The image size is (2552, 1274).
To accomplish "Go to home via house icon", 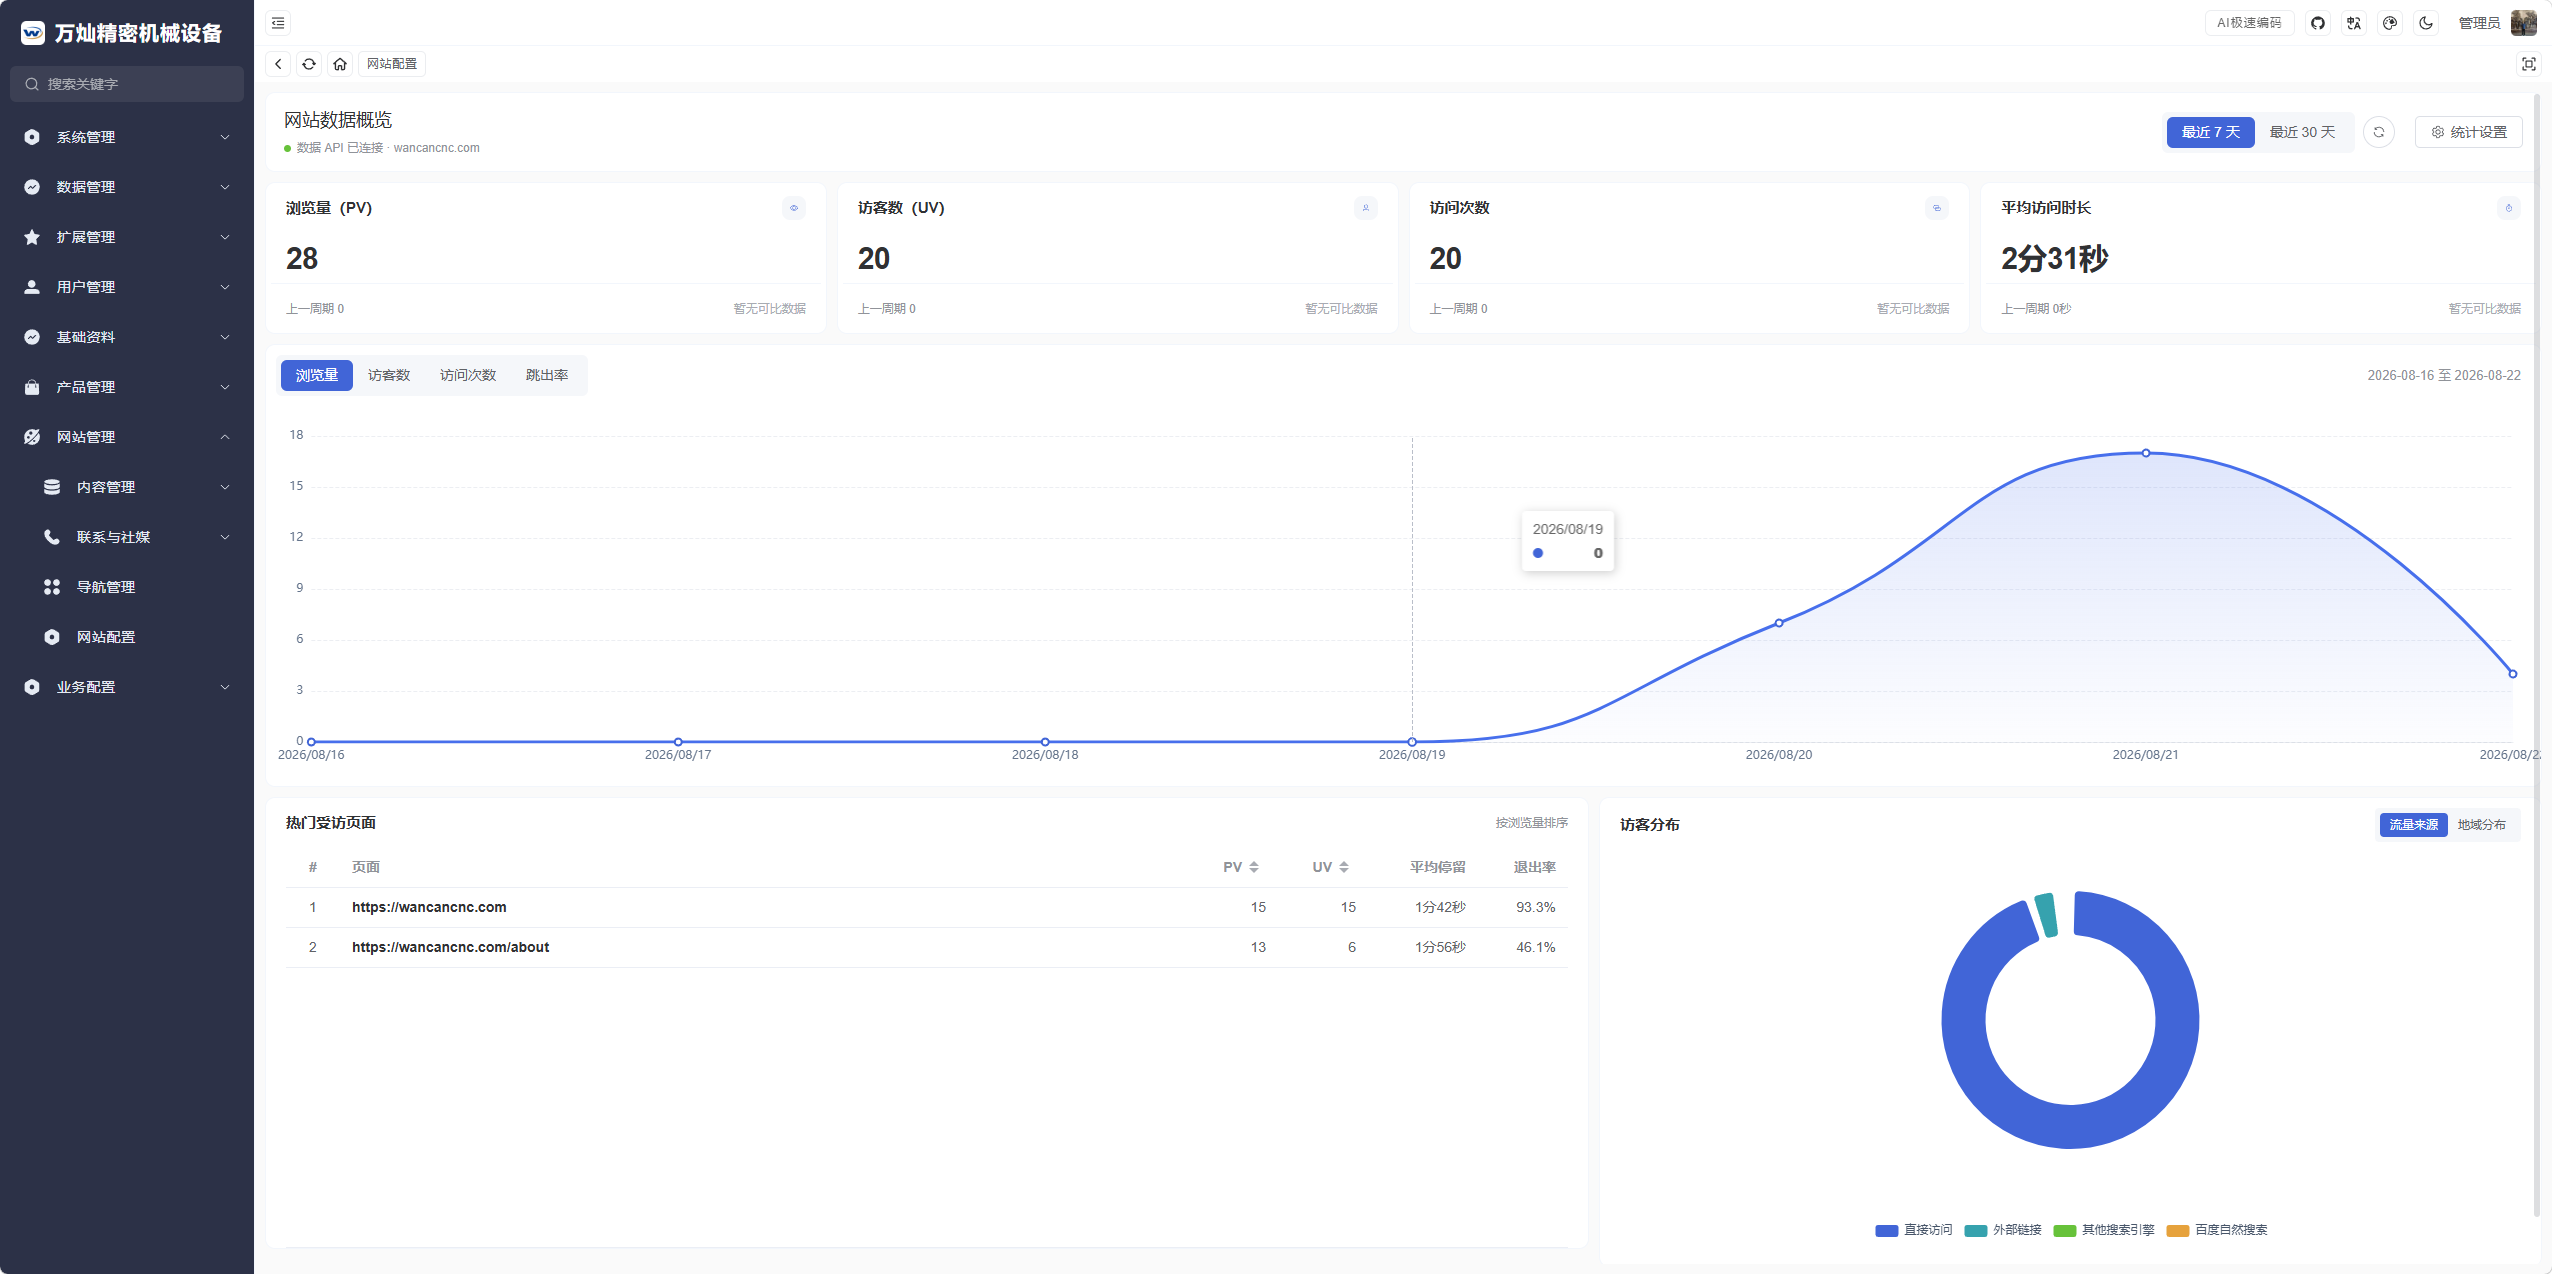I will 340,64.
